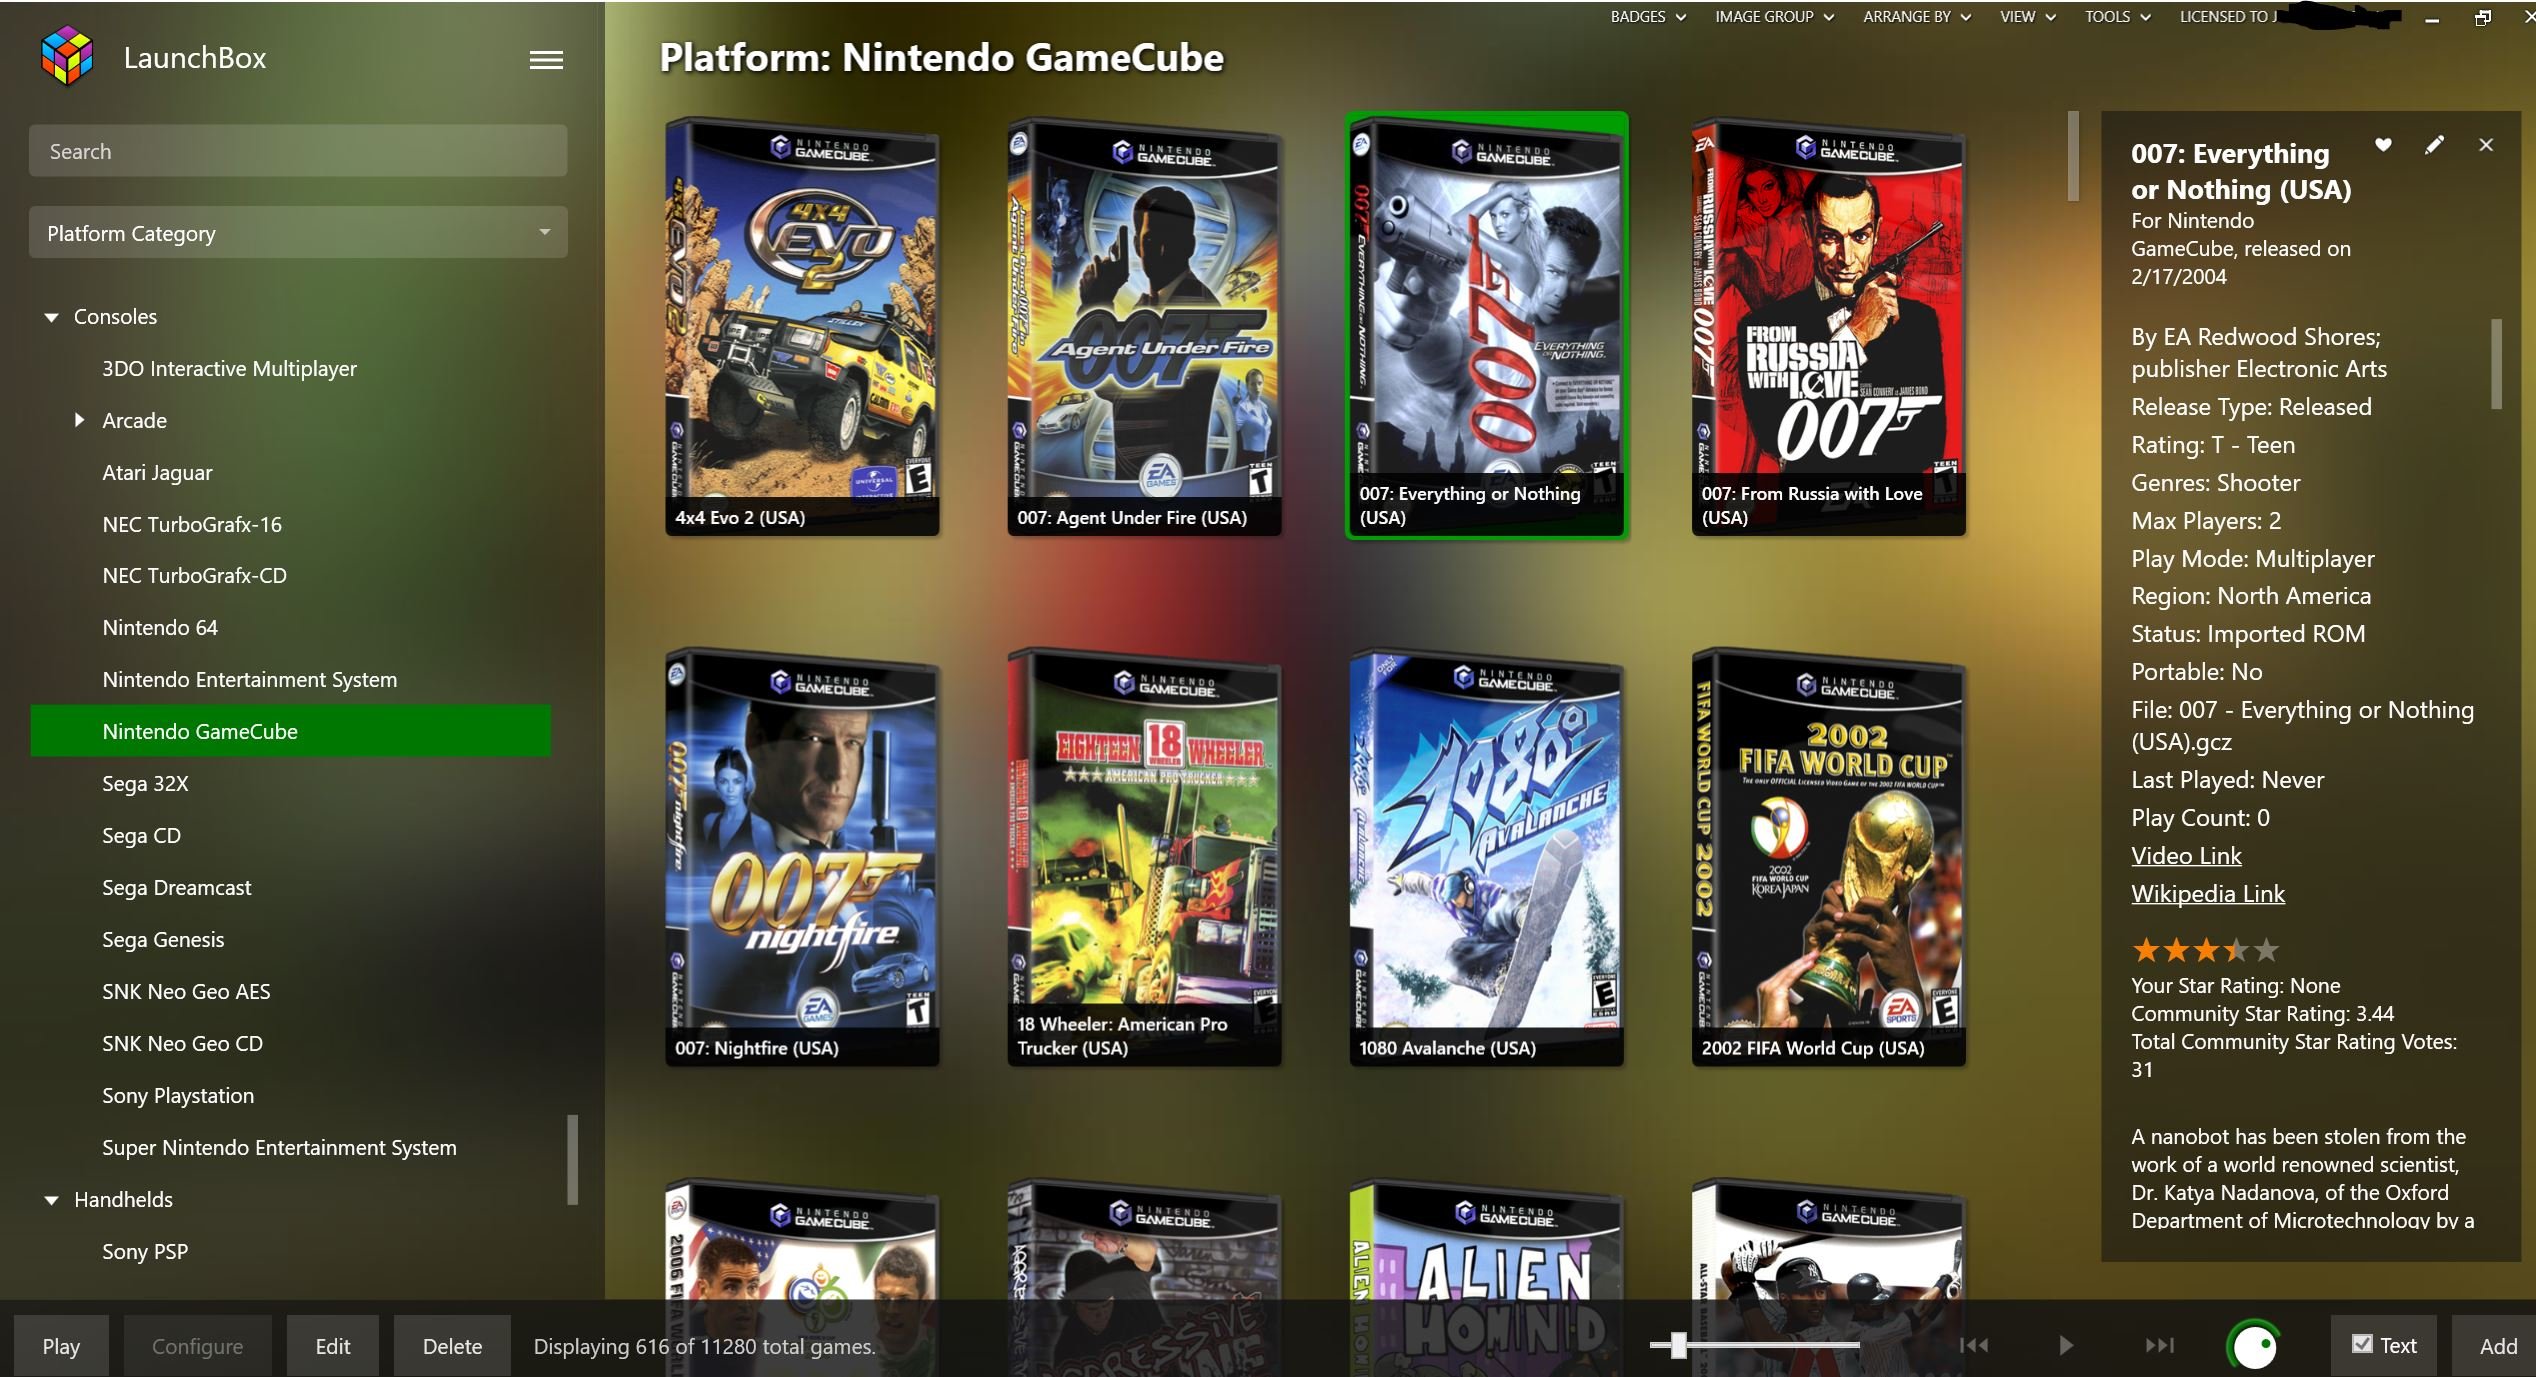This screenshot has height=1377, width=2536.
Task: Select the 1080 Avalanche (USA) game cover
Action: pos(1486,856)
